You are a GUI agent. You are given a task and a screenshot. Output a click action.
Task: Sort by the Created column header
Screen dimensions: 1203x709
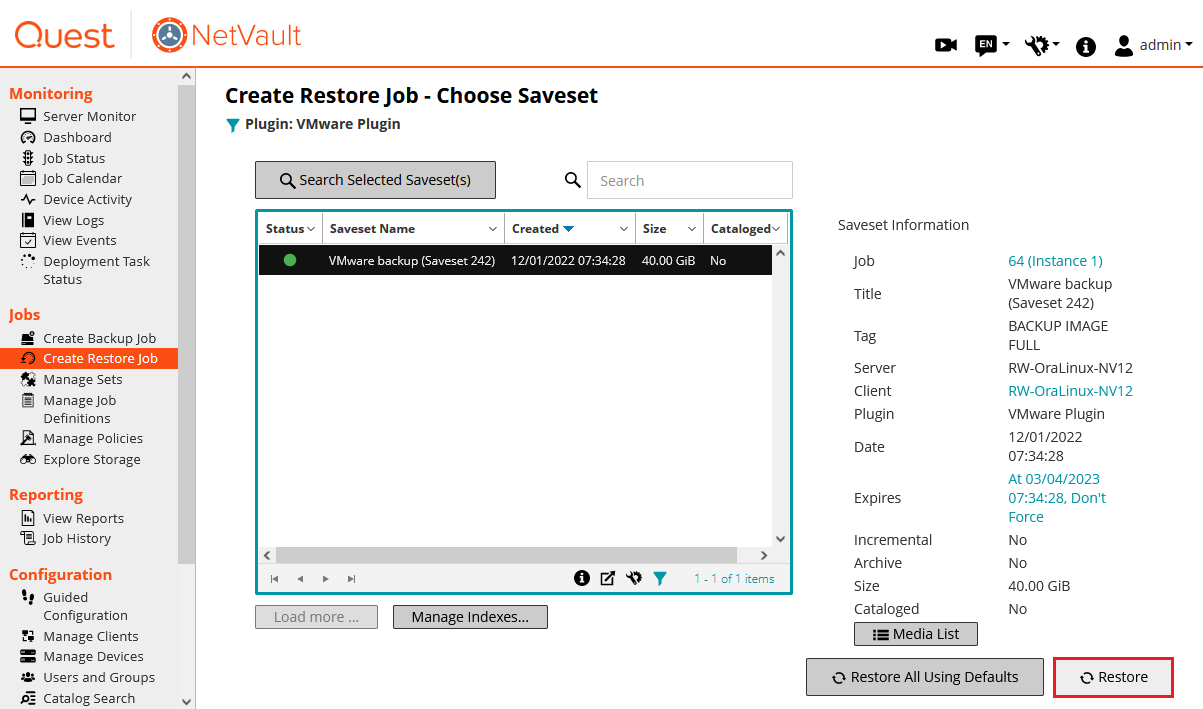tap(535, 229)
